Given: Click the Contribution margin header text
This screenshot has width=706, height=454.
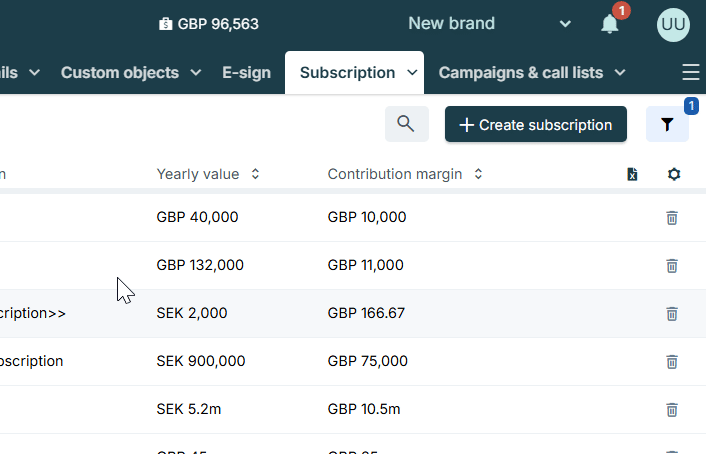Looking at the screenshot, I should click(395, 174).
